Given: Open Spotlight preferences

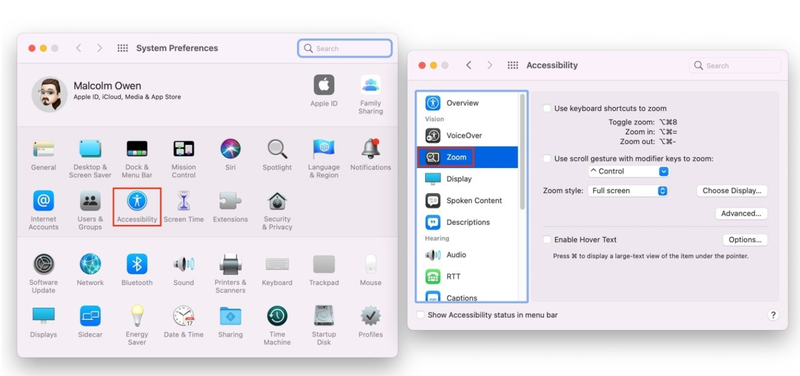Looking at the screenshot, I should (x=277, y=149).
